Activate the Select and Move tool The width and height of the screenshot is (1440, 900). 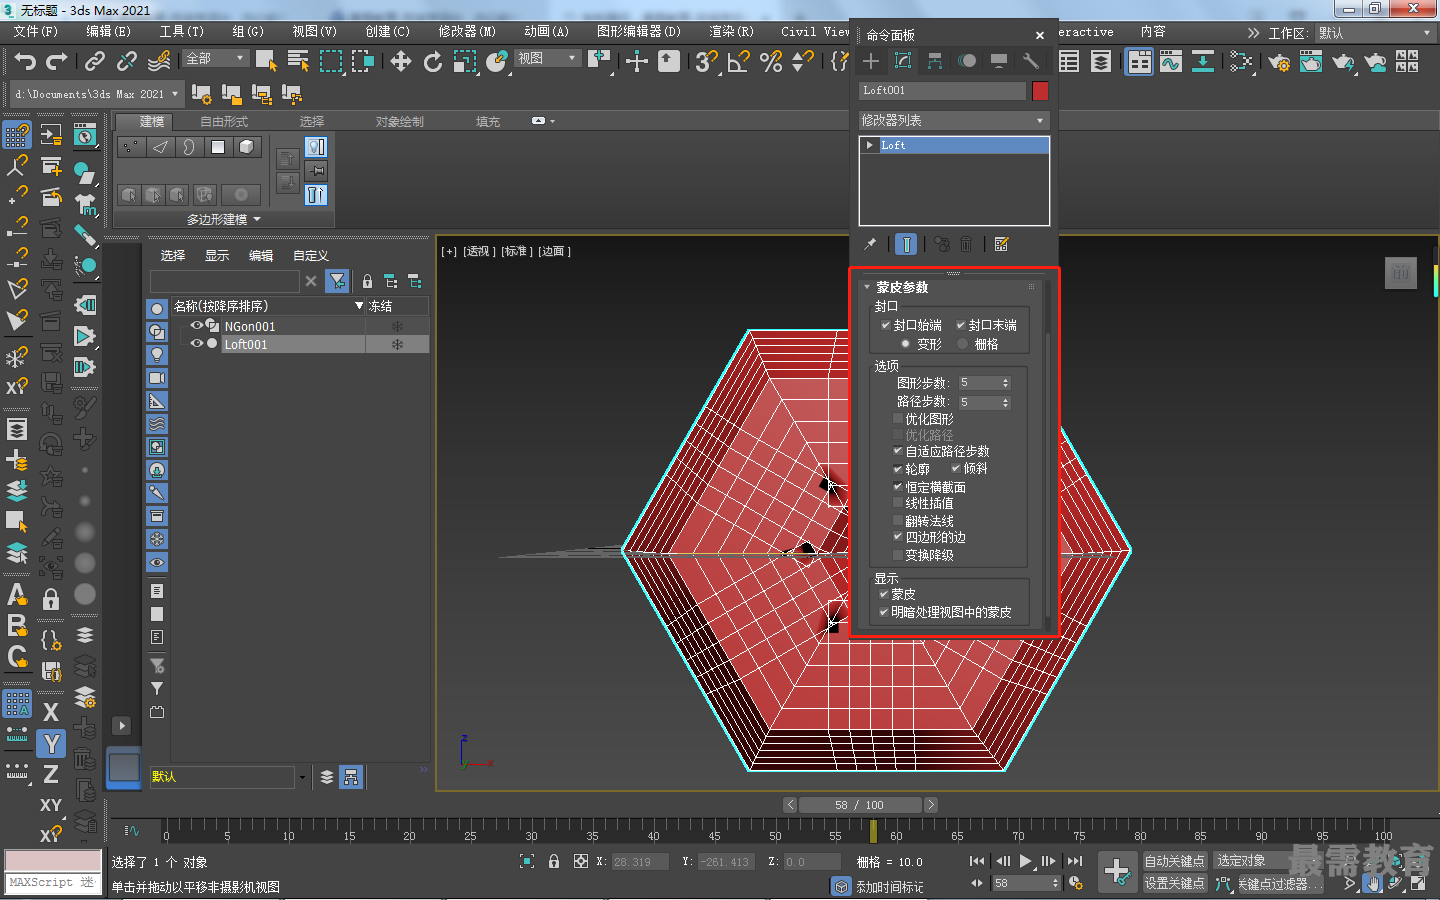(x=401, y=61)
